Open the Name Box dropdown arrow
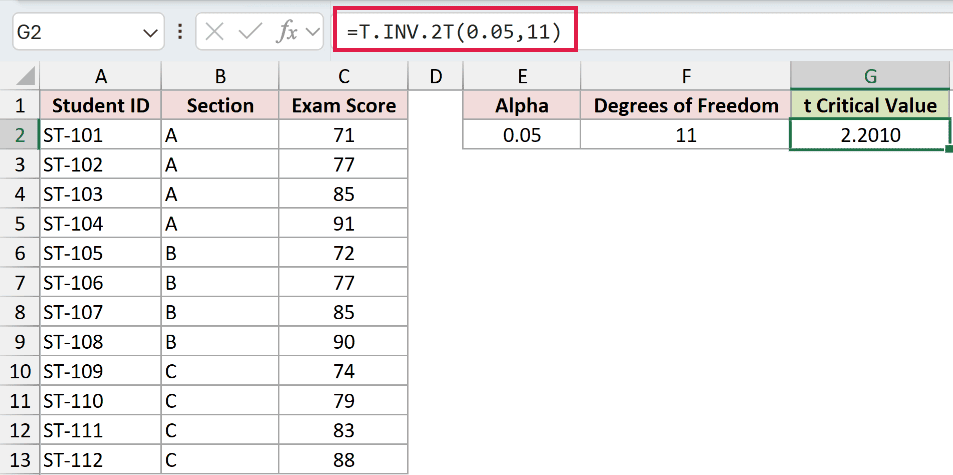 [150, 33]
